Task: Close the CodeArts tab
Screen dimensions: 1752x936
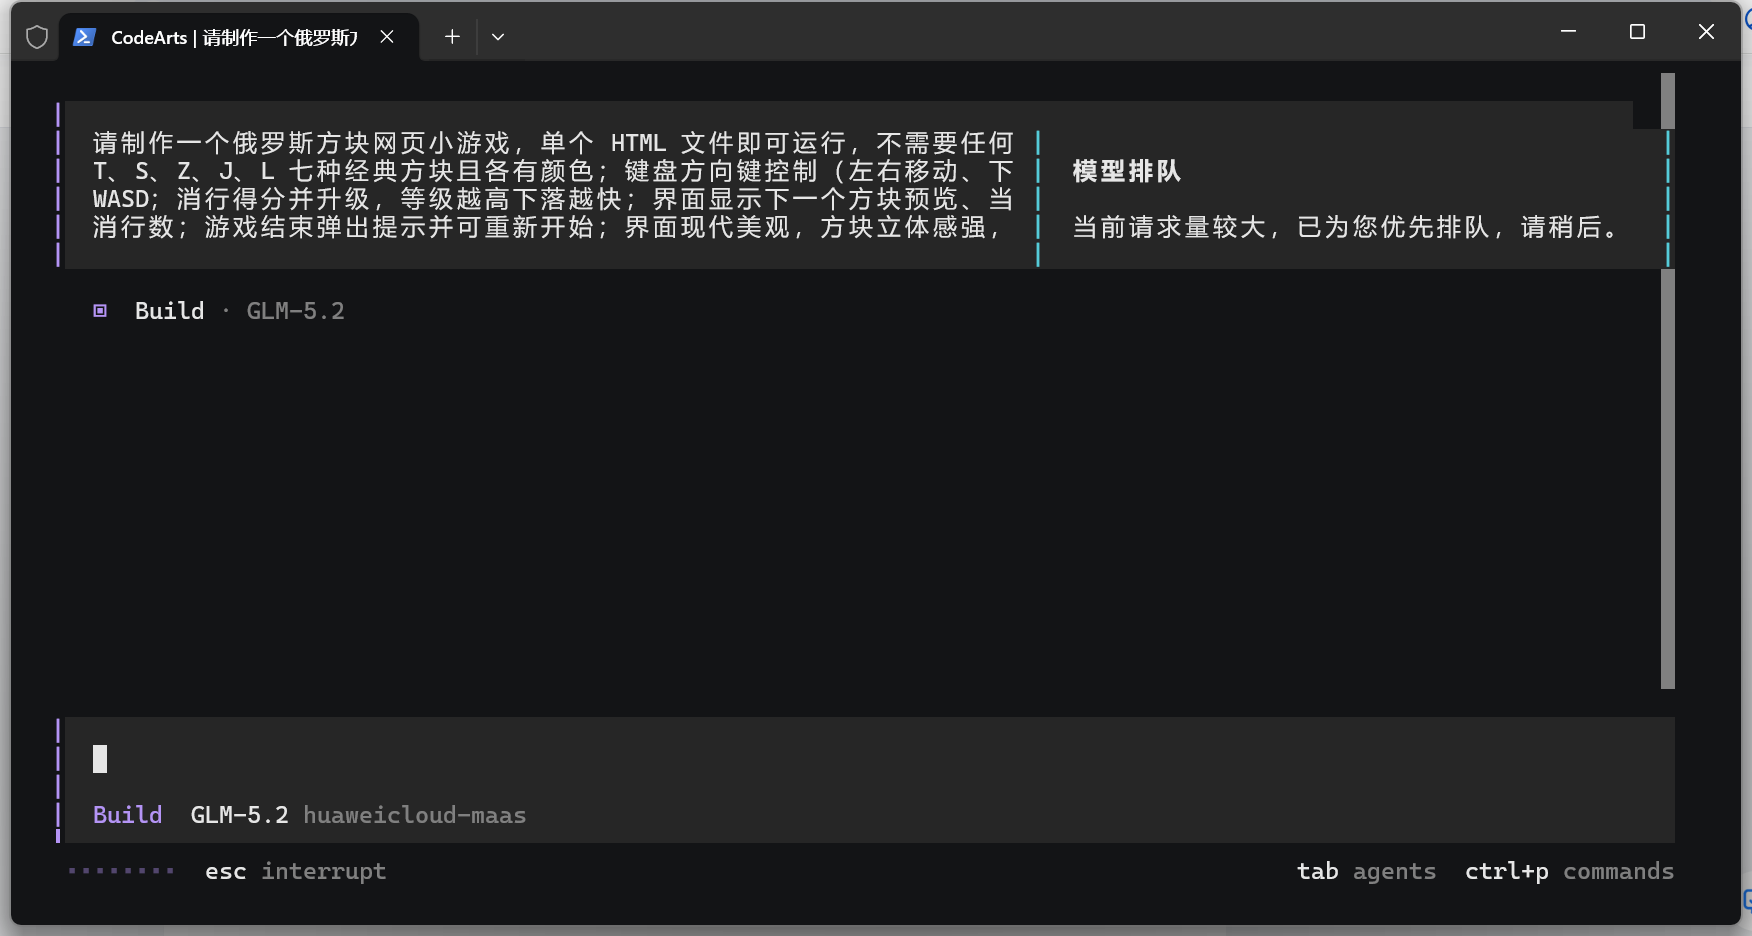Action: [387, 37]
